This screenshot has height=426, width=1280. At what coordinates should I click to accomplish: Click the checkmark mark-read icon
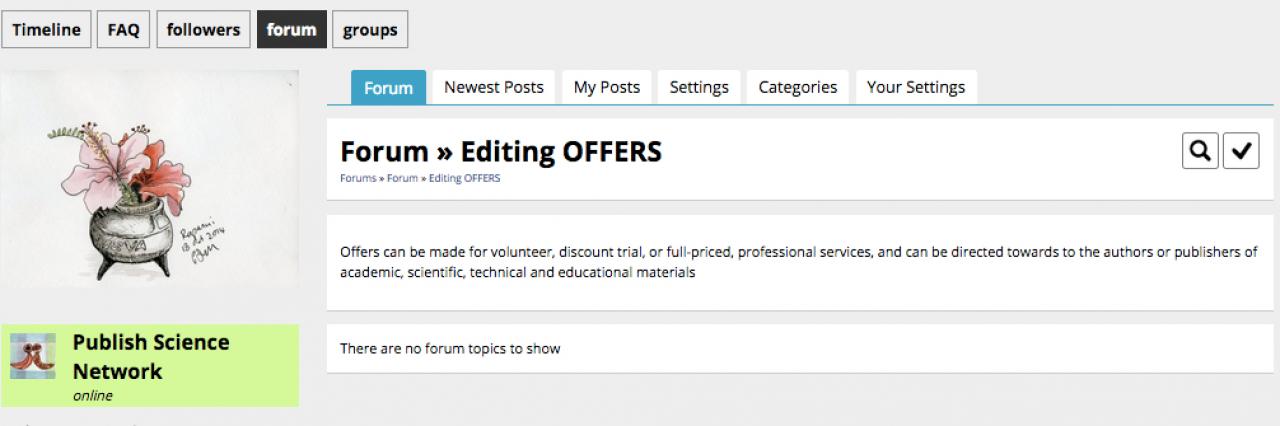[1241, 151]
